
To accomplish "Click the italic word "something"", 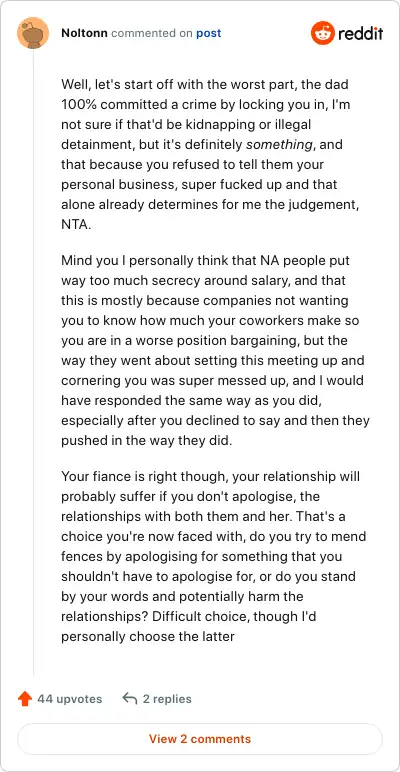I will 278,145.
